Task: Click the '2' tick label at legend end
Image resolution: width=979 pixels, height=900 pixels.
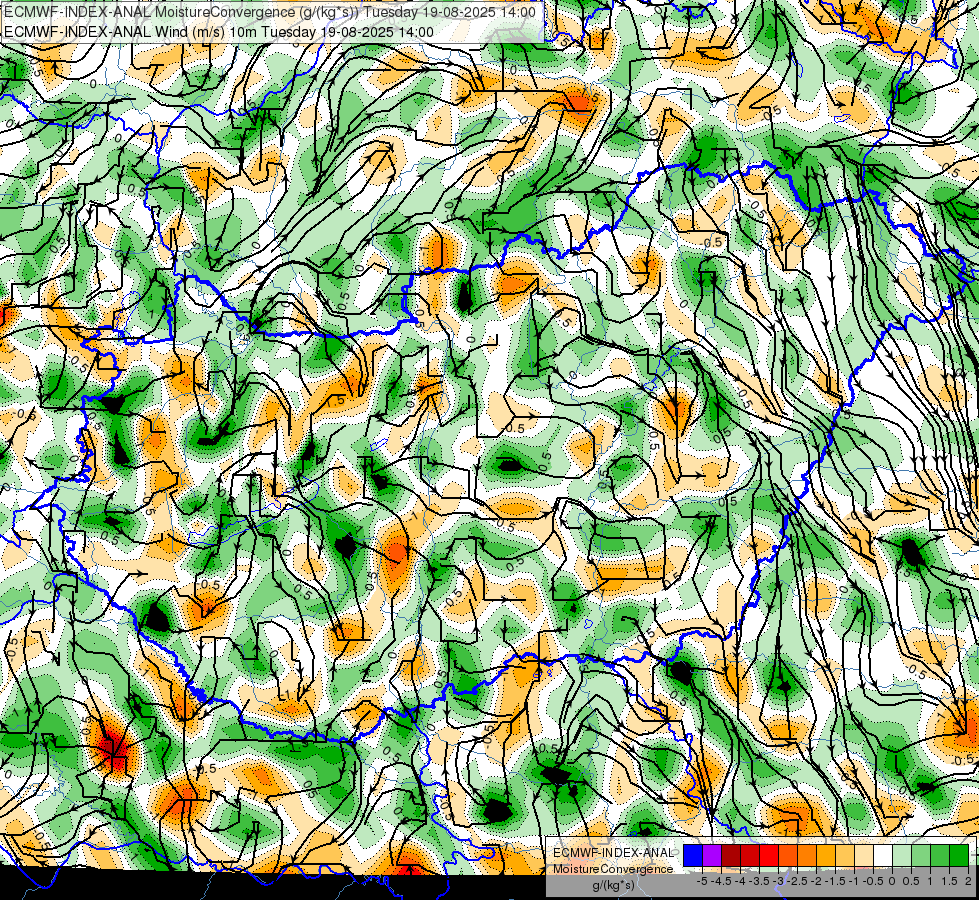Action: coord(968,881)
